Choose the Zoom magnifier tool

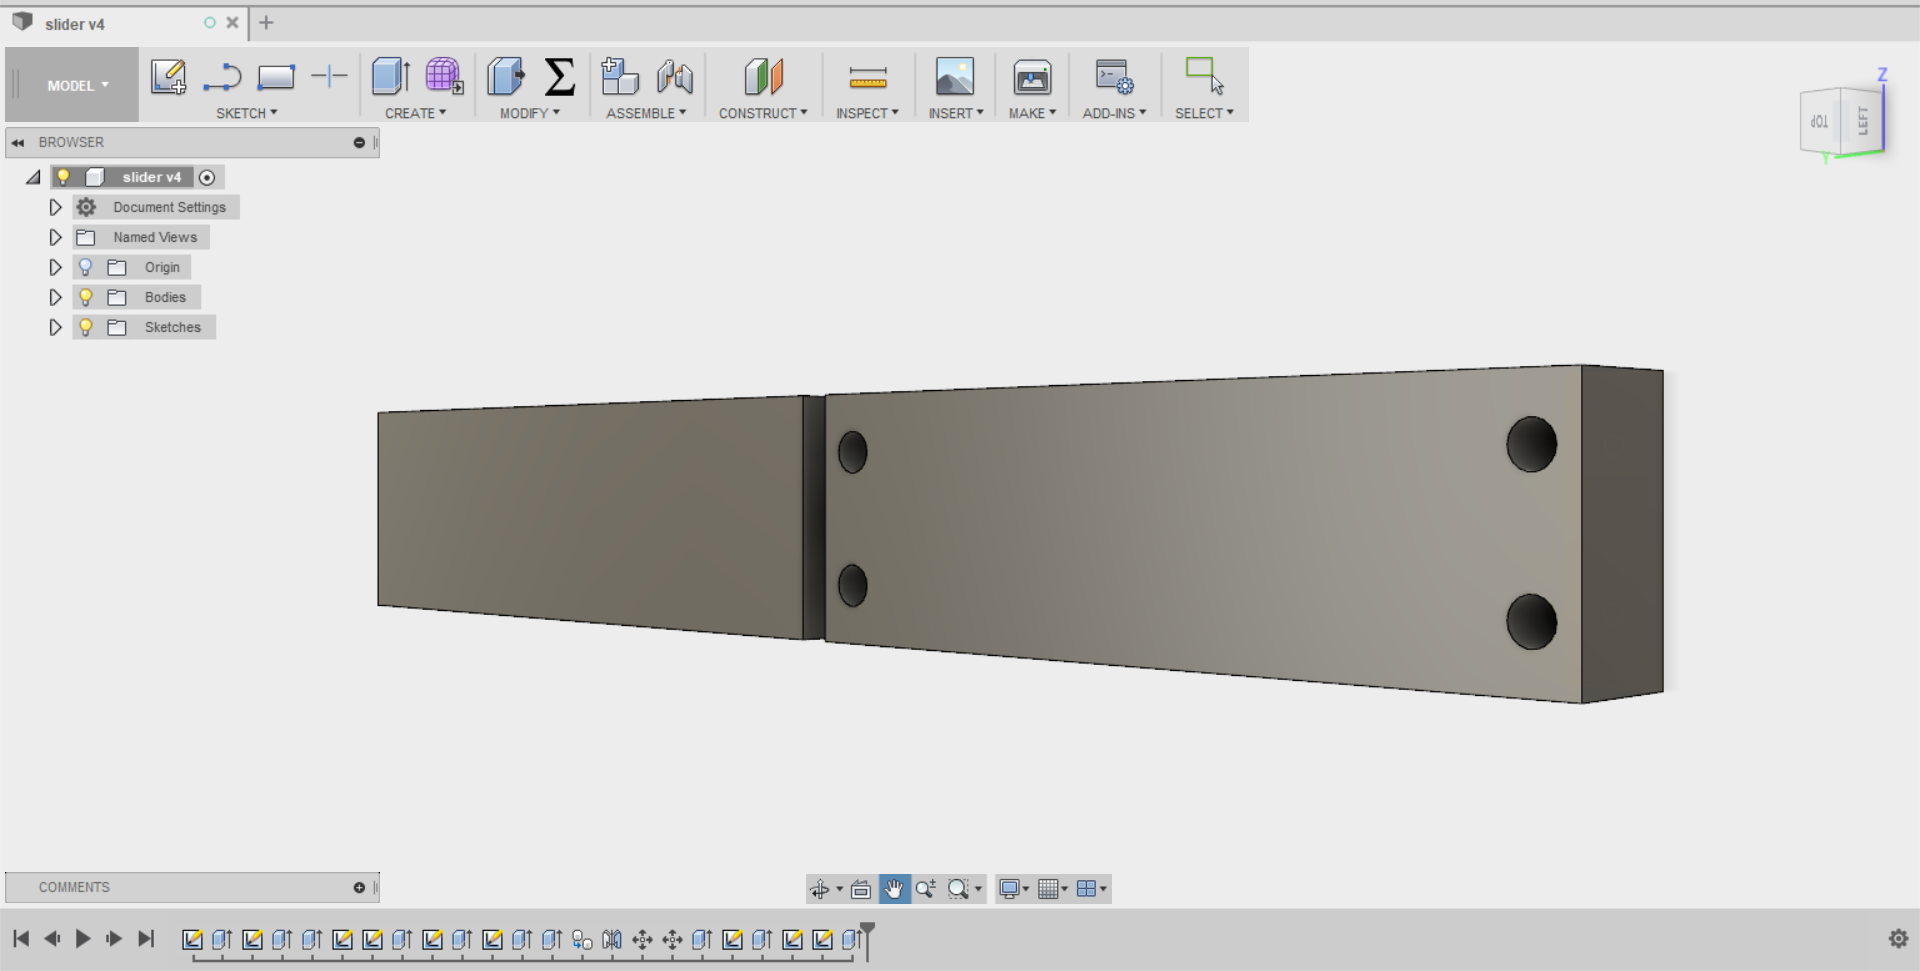(926, 889)
